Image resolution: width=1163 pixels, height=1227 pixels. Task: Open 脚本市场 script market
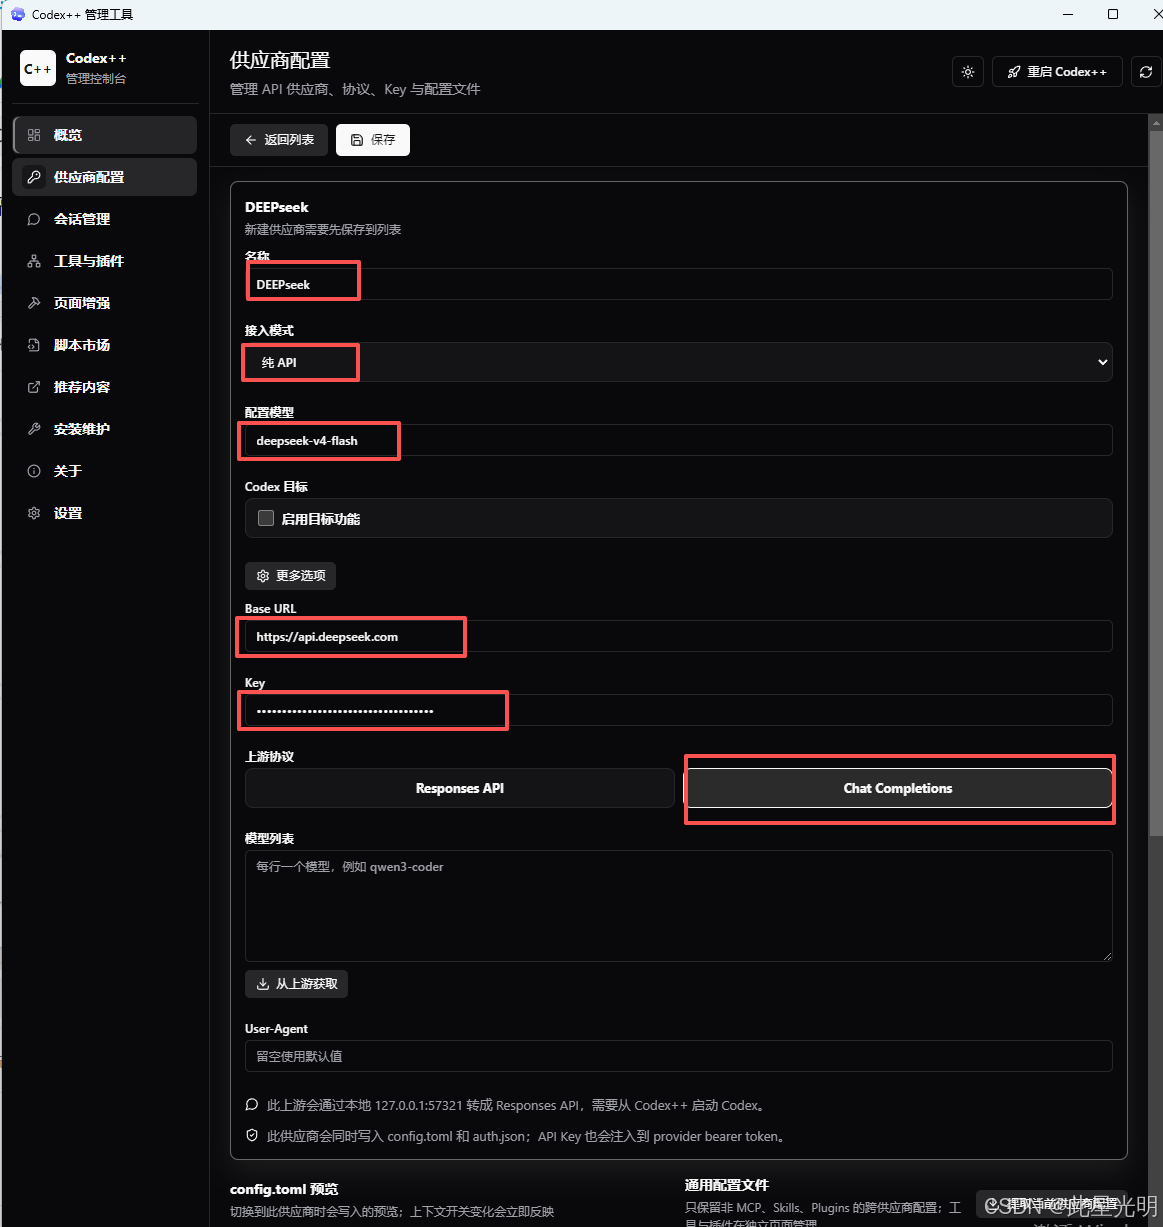[105, 345]
